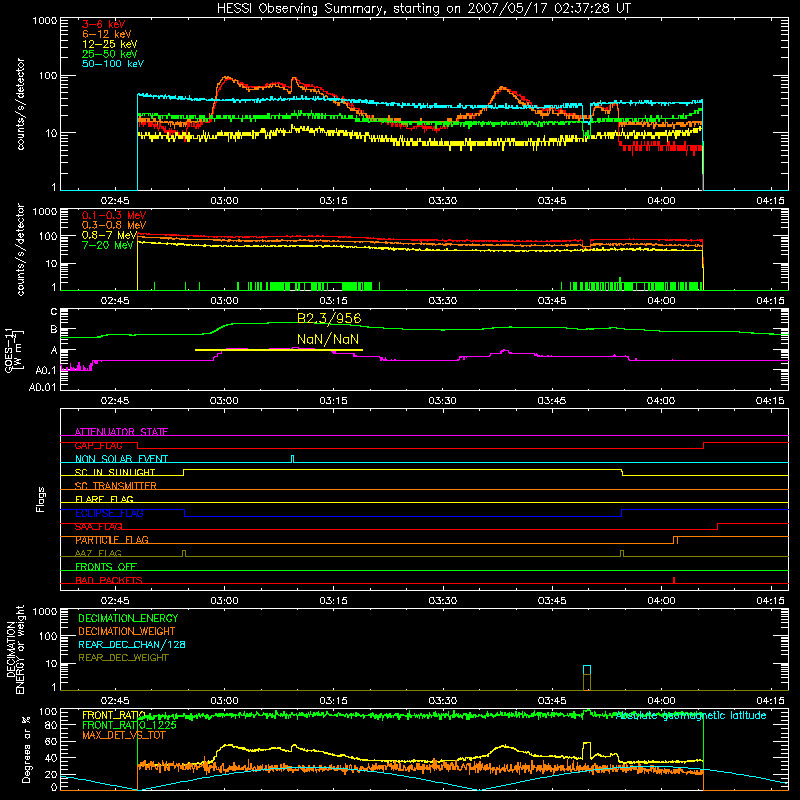Click the 03:45 tick label under top panel
The width and height of the screenshot is (800, 800).
point(552,201)
